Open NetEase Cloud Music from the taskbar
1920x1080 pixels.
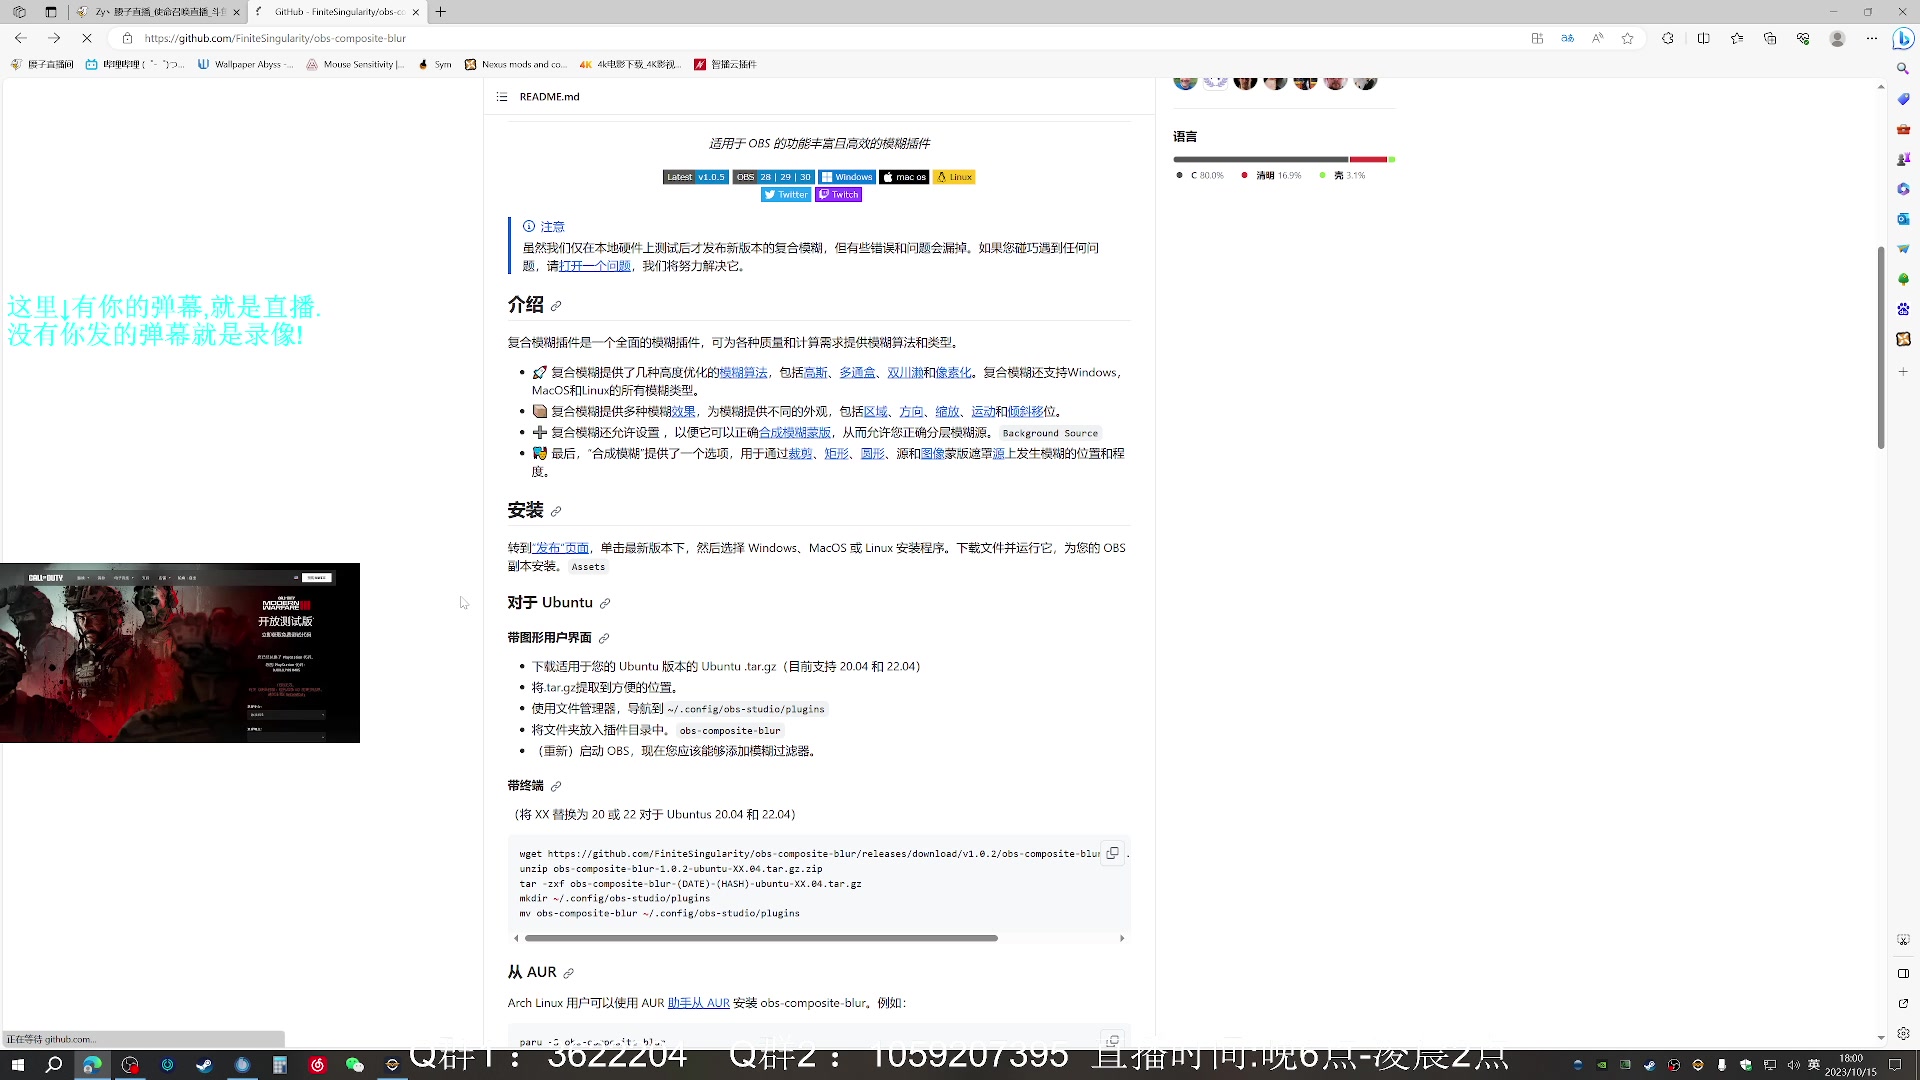317,1065
